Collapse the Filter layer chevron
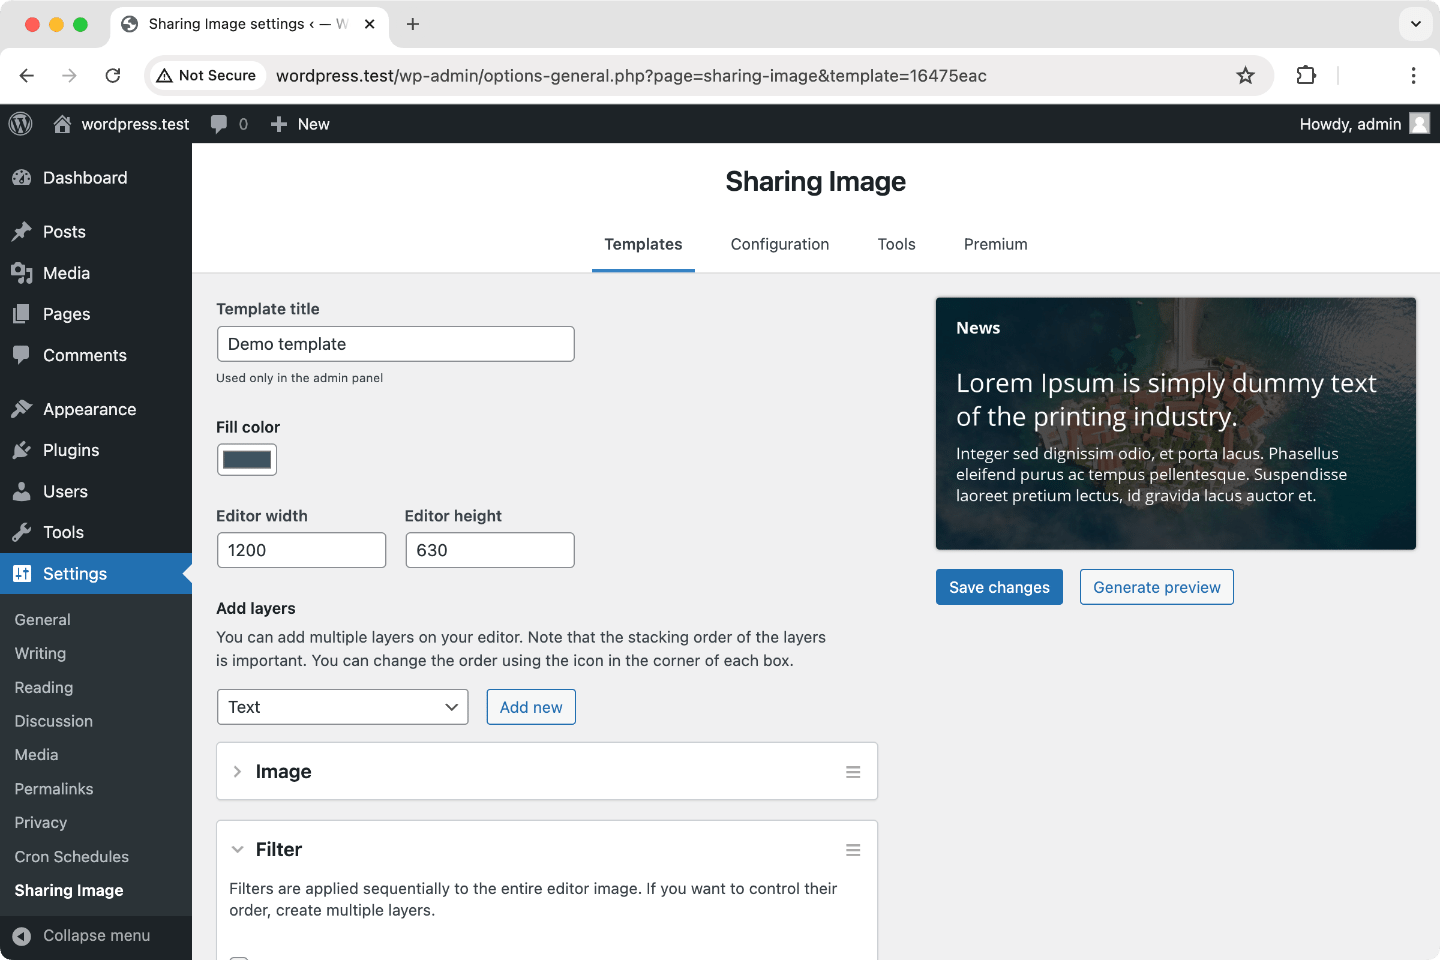 (x=237, y=850)
